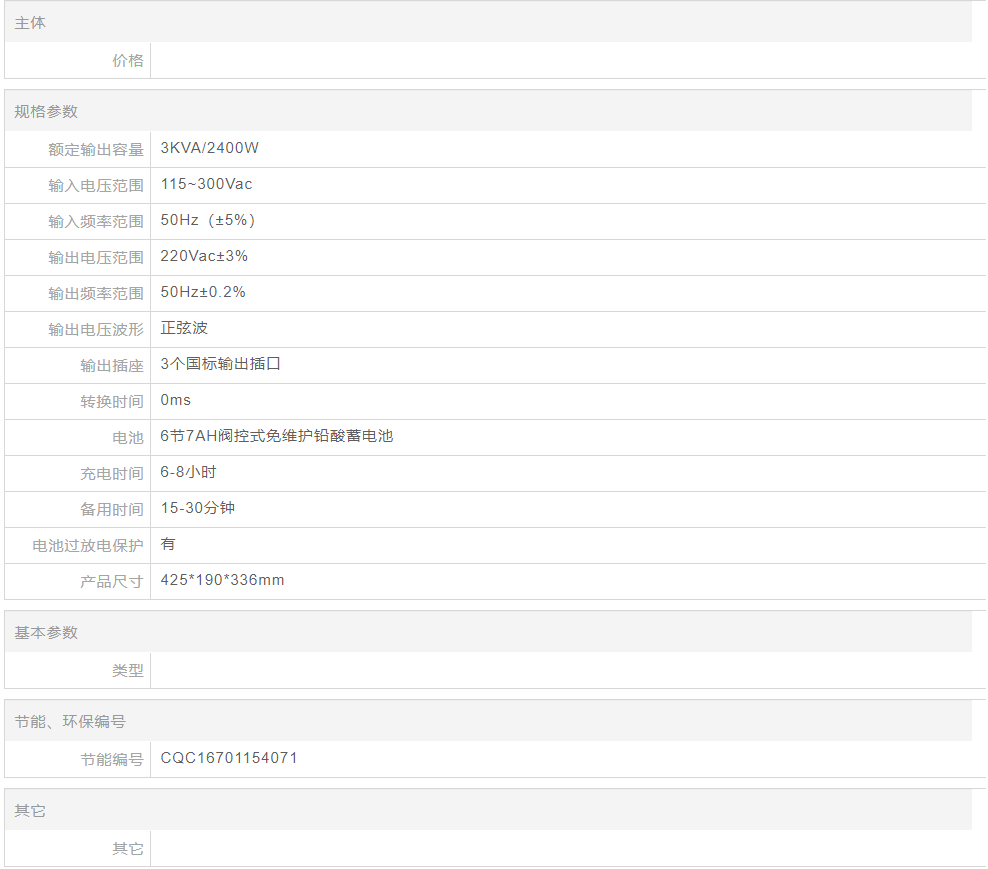This screenshot has width=988, height=869.
Task: Click the 电池过放电保护 label
Action: (88, 546)
